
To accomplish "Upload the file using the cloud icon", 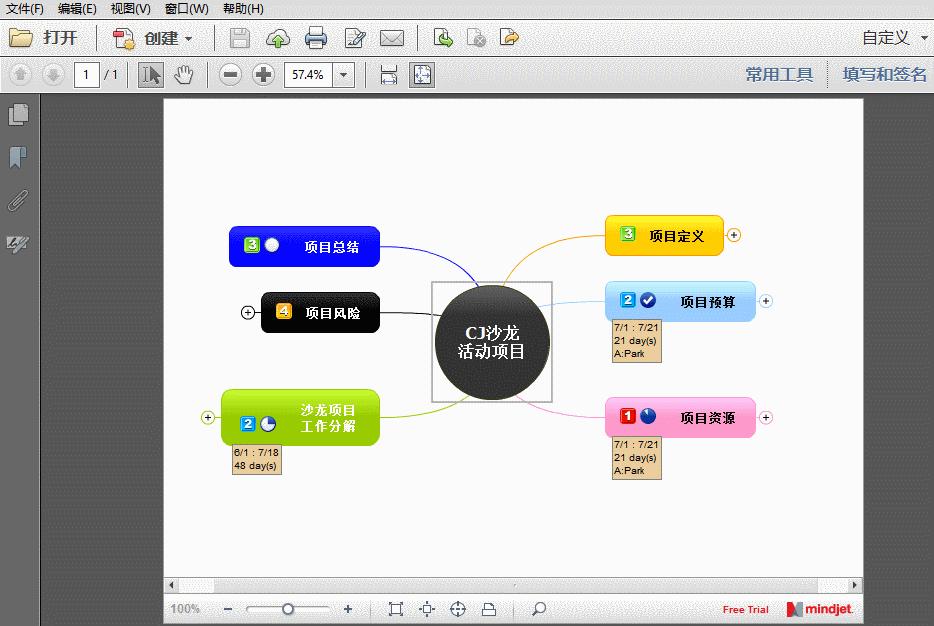I will (x=278, y=38).
